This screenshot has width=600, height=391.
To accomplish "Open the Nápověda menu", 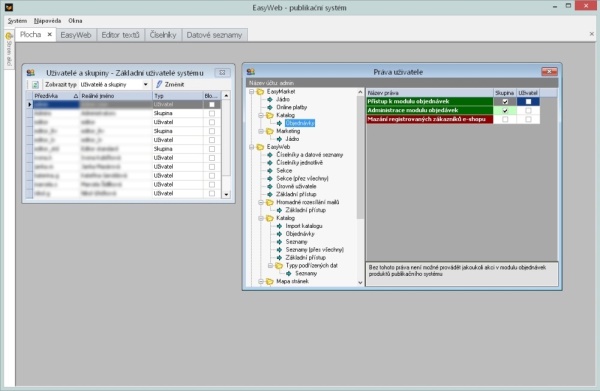I will coord(47,21).
